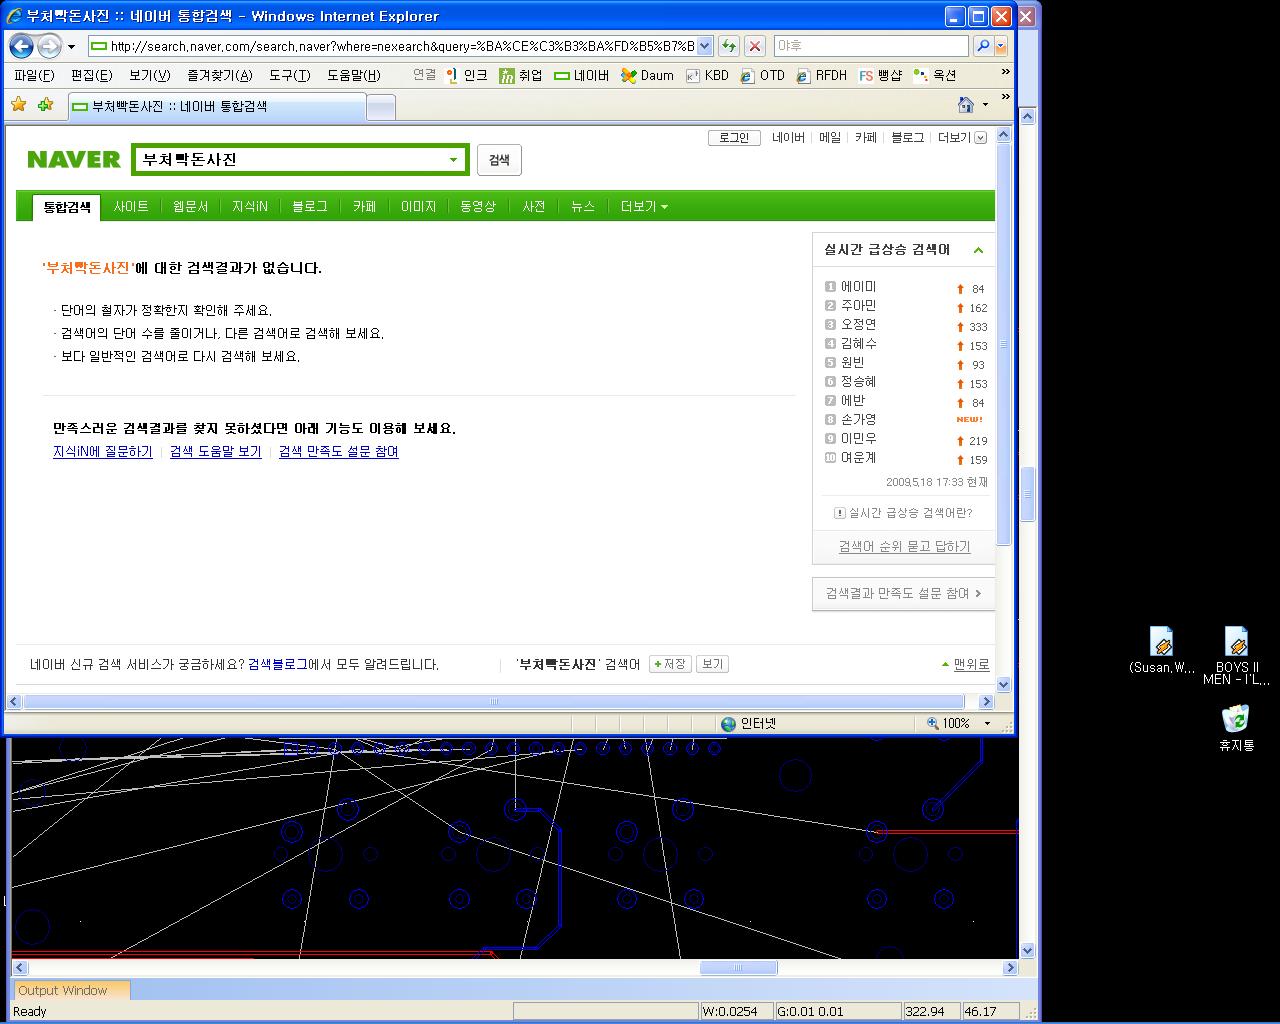Viewport: 1280px width, 1024px height.
Task: Open the RFDH favorites link
Action: 822,75
